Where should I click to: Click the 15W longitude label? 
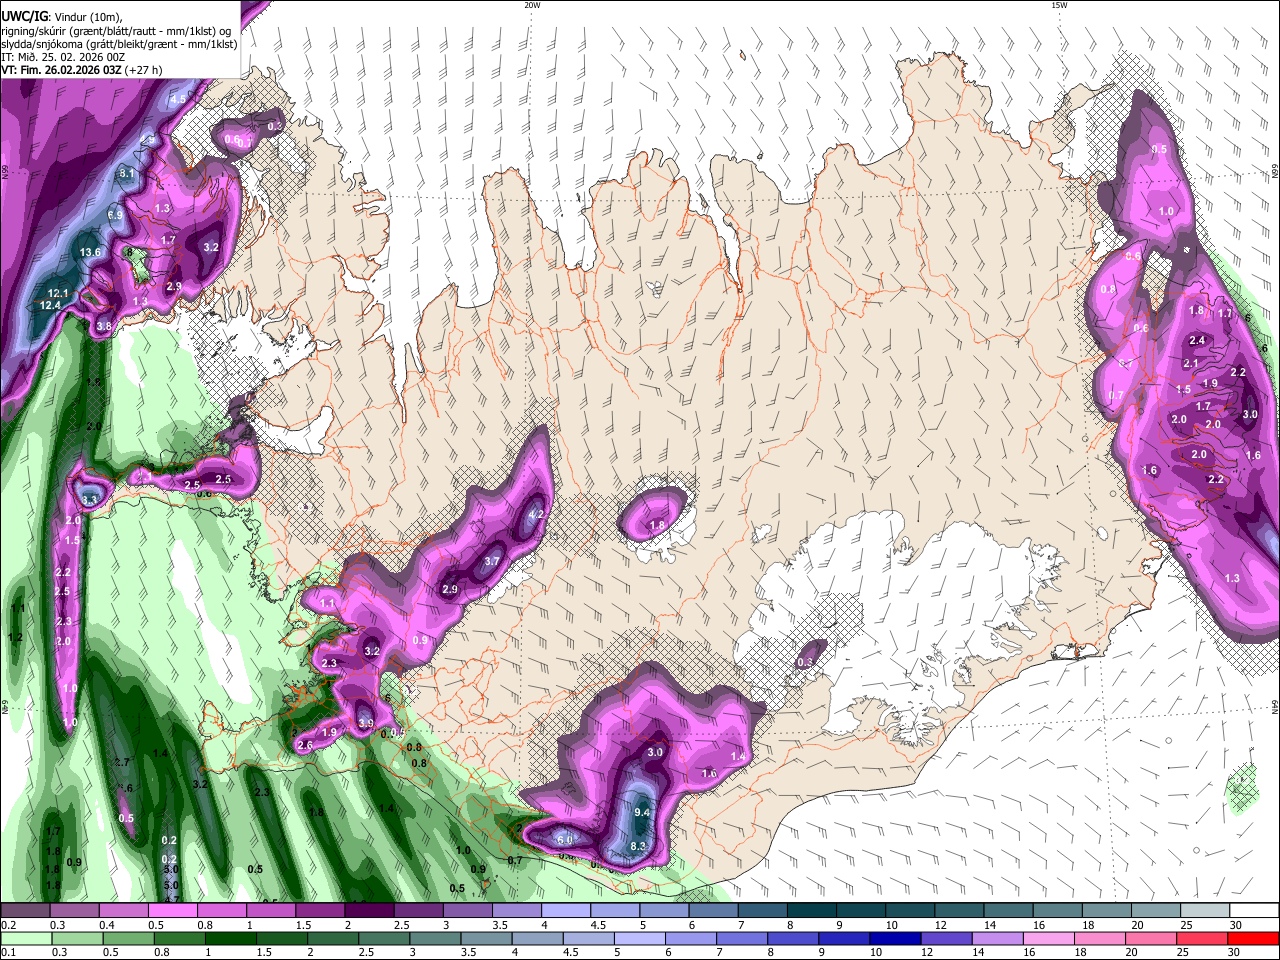point(1059,5)
